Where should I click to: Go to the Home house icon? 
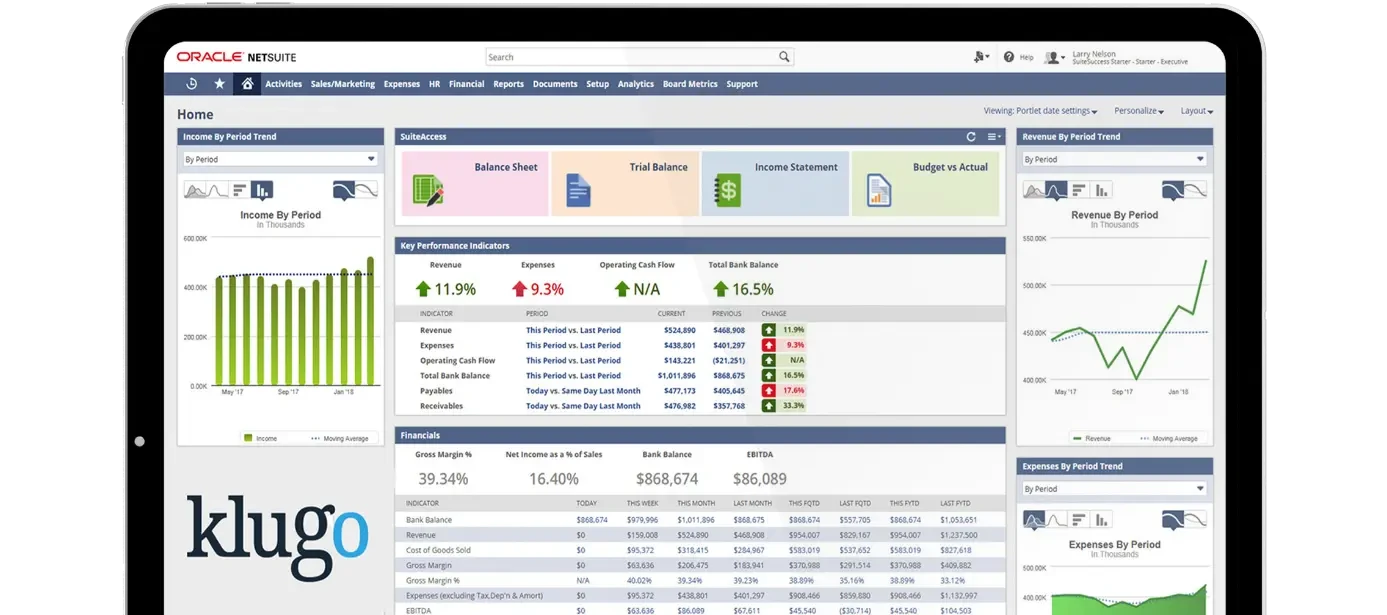pos(247,84)
